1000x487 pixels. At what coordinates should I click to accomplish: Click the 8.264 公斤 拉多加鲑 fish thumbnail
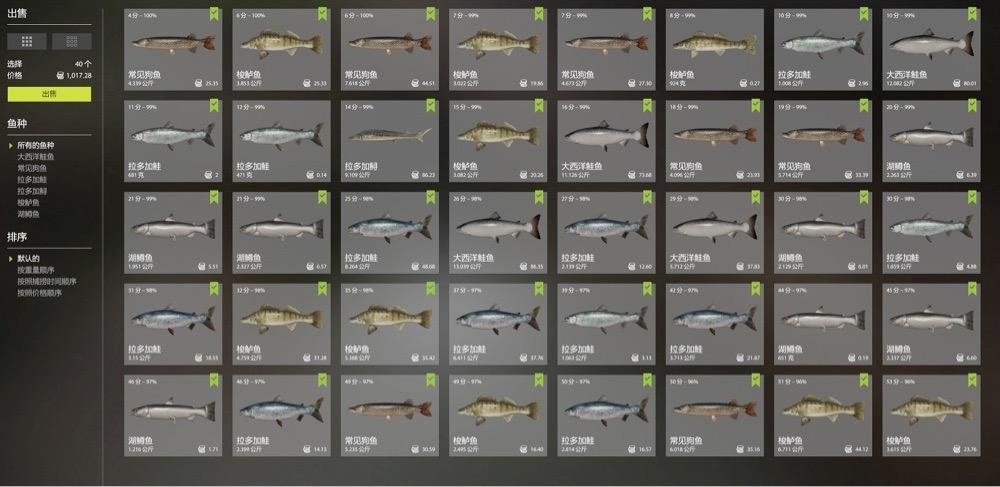tap(390, 233)
